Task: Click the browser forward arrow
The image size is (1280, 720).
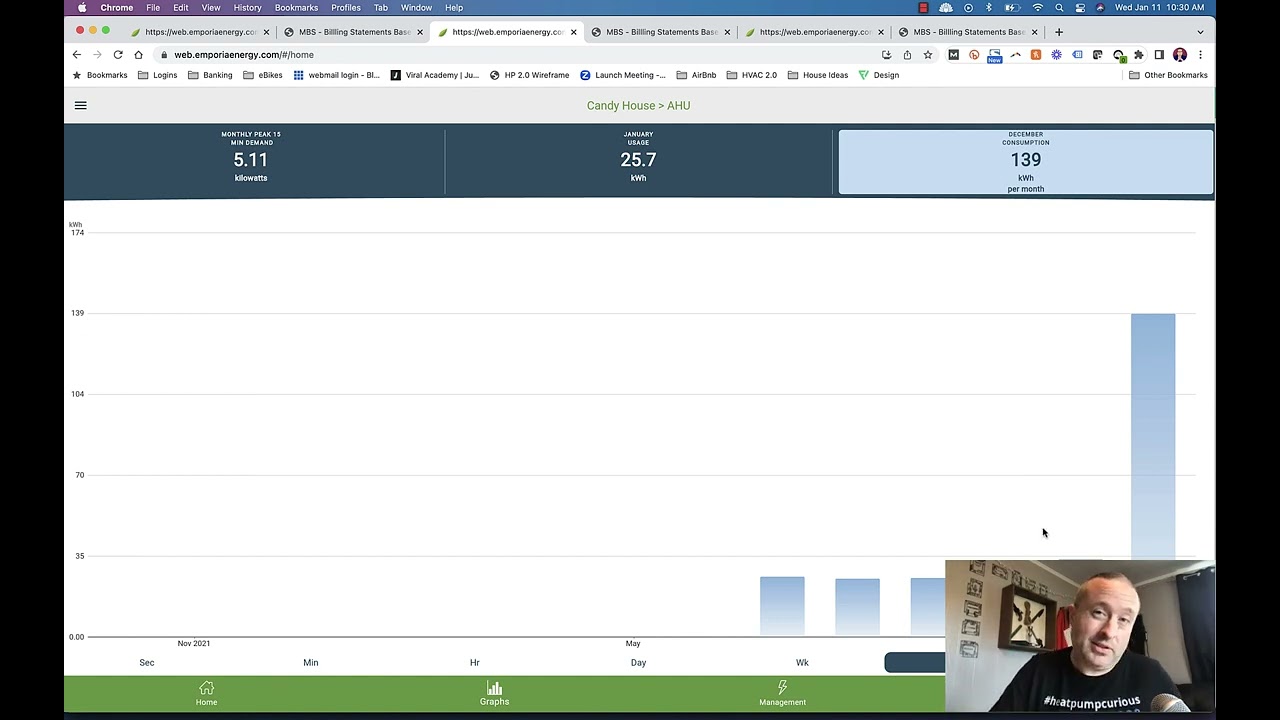Action: (97, 55)
